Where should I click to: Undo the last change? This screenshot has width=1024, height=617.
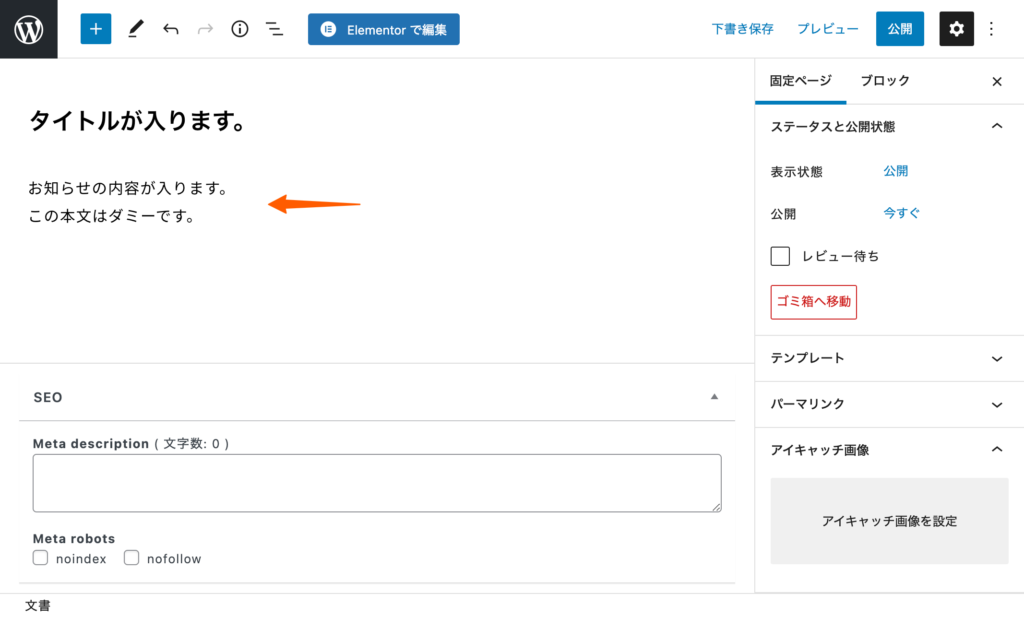(x=171, y=29)
